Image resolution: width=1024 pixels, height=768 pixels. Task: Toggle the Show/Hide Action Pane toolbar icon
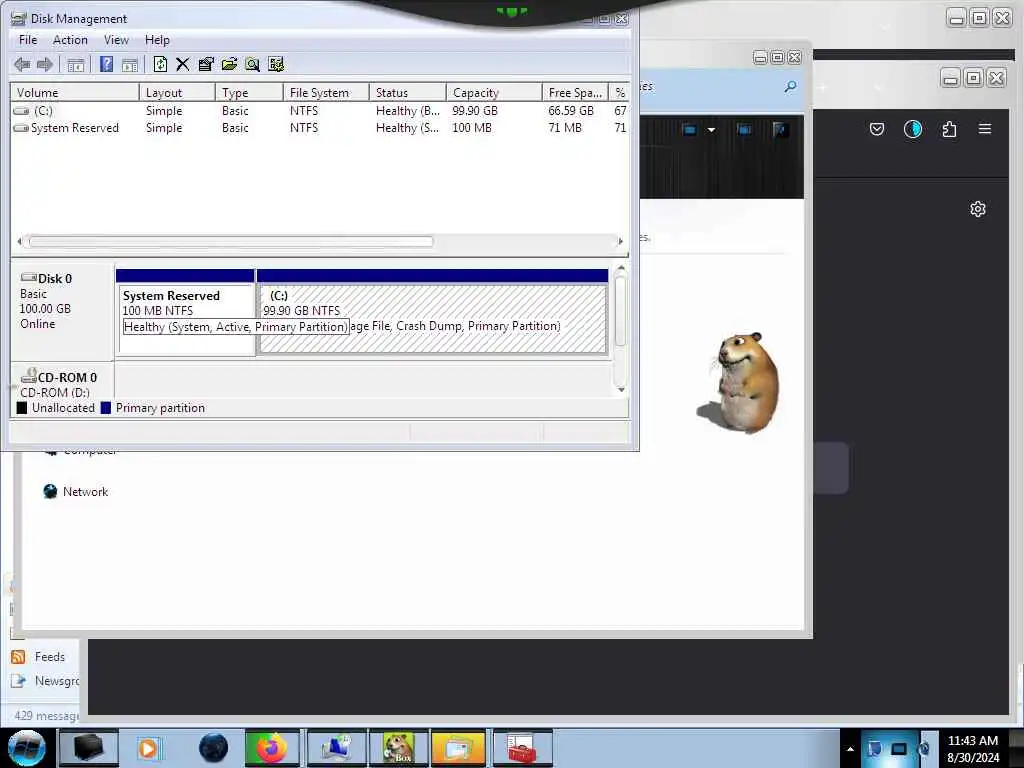click(130, 64)
